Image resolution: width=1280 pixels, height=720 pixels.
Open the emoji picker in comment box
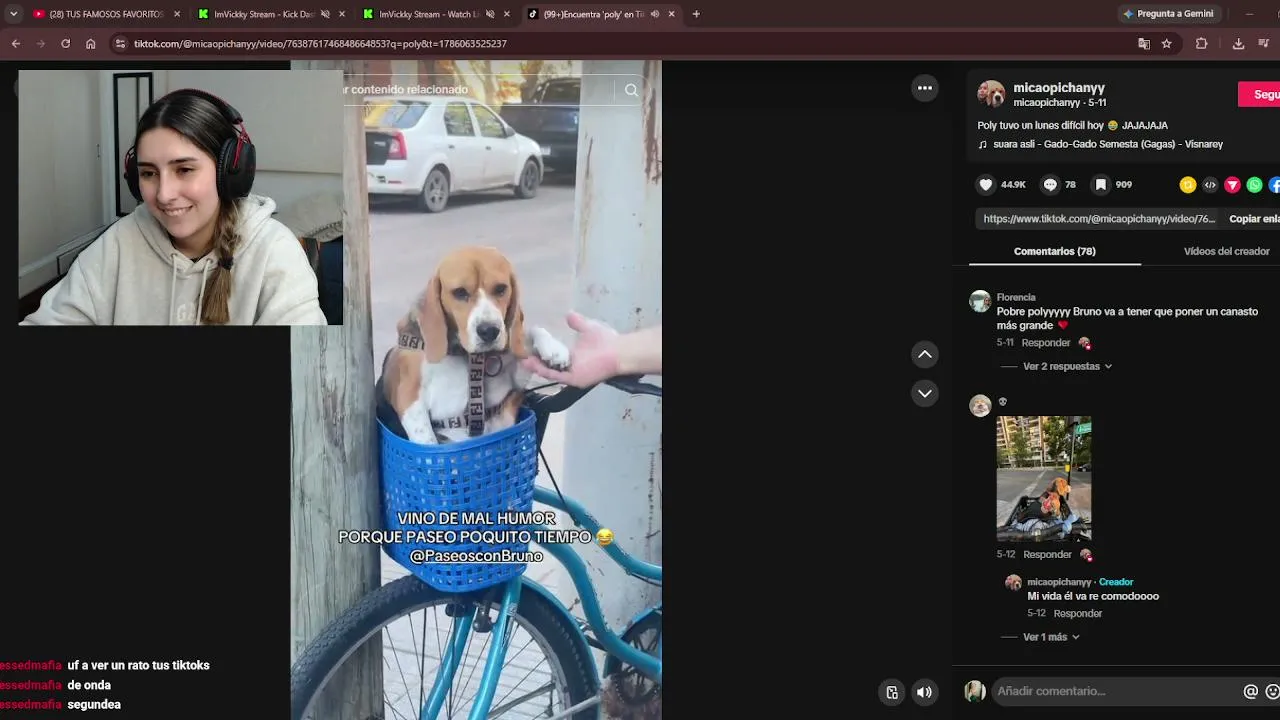click(x=1272, y=691)
